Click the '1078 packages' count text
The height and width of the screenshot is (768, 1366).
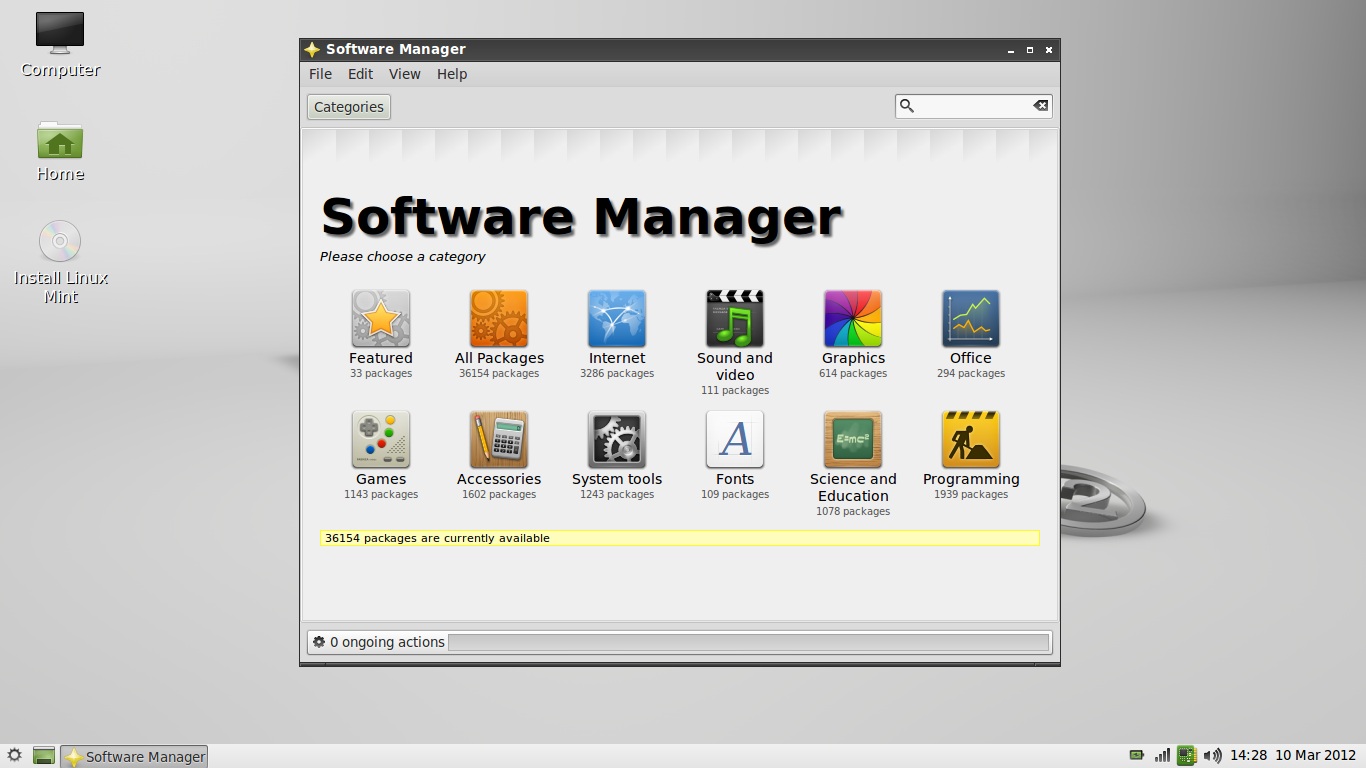tap(853, 511)
